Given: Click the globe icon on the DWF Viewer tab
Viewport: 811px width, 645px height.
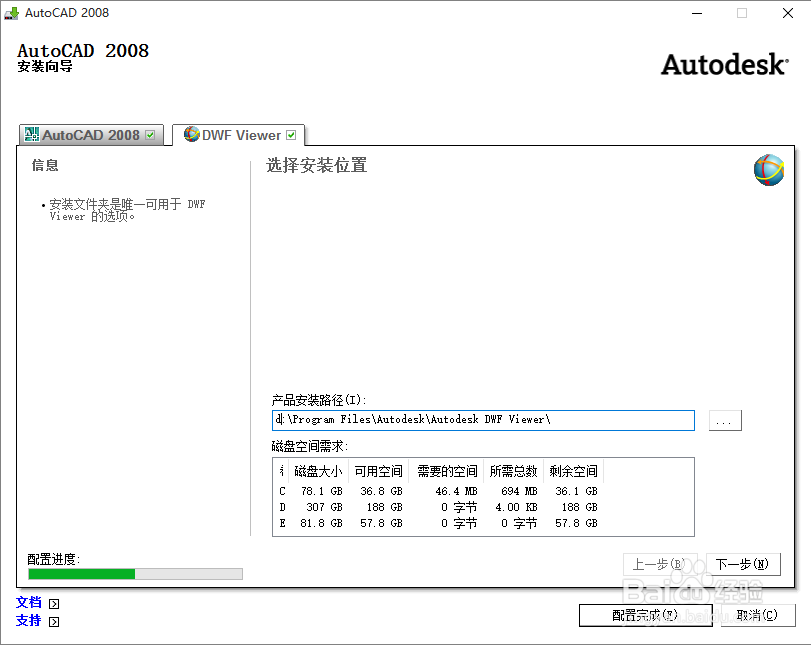Looking at the screenshot, I should (188, 134).
